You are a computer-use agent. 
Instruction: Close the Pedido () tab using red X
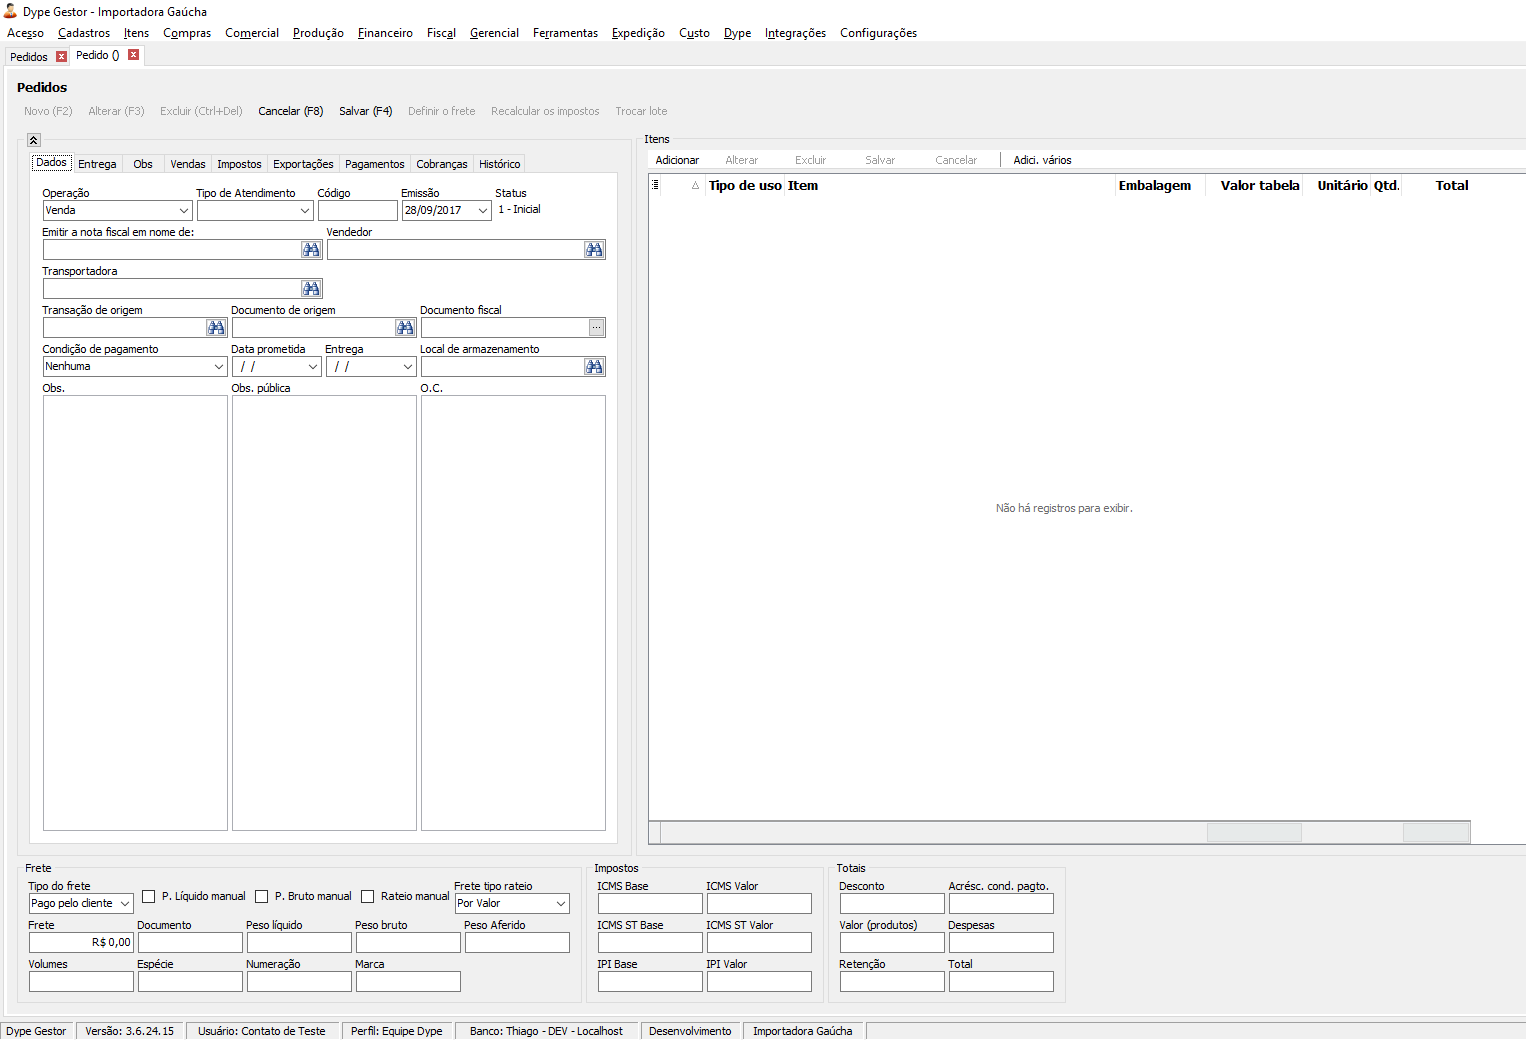coord(133,55)
